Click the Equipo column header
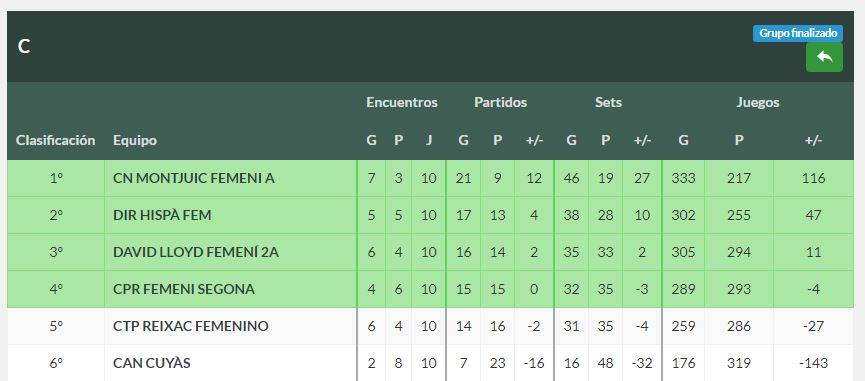Image resolution: width=865 pixels, height=381 pixels. coord(135,141)
